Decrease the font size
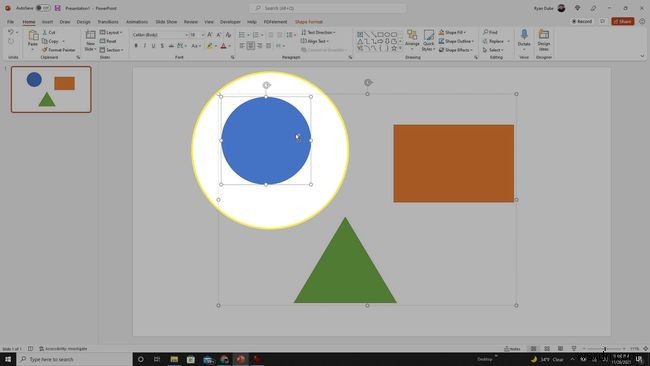The width and height of the screenshot is (650, 366). coord(219,35)
